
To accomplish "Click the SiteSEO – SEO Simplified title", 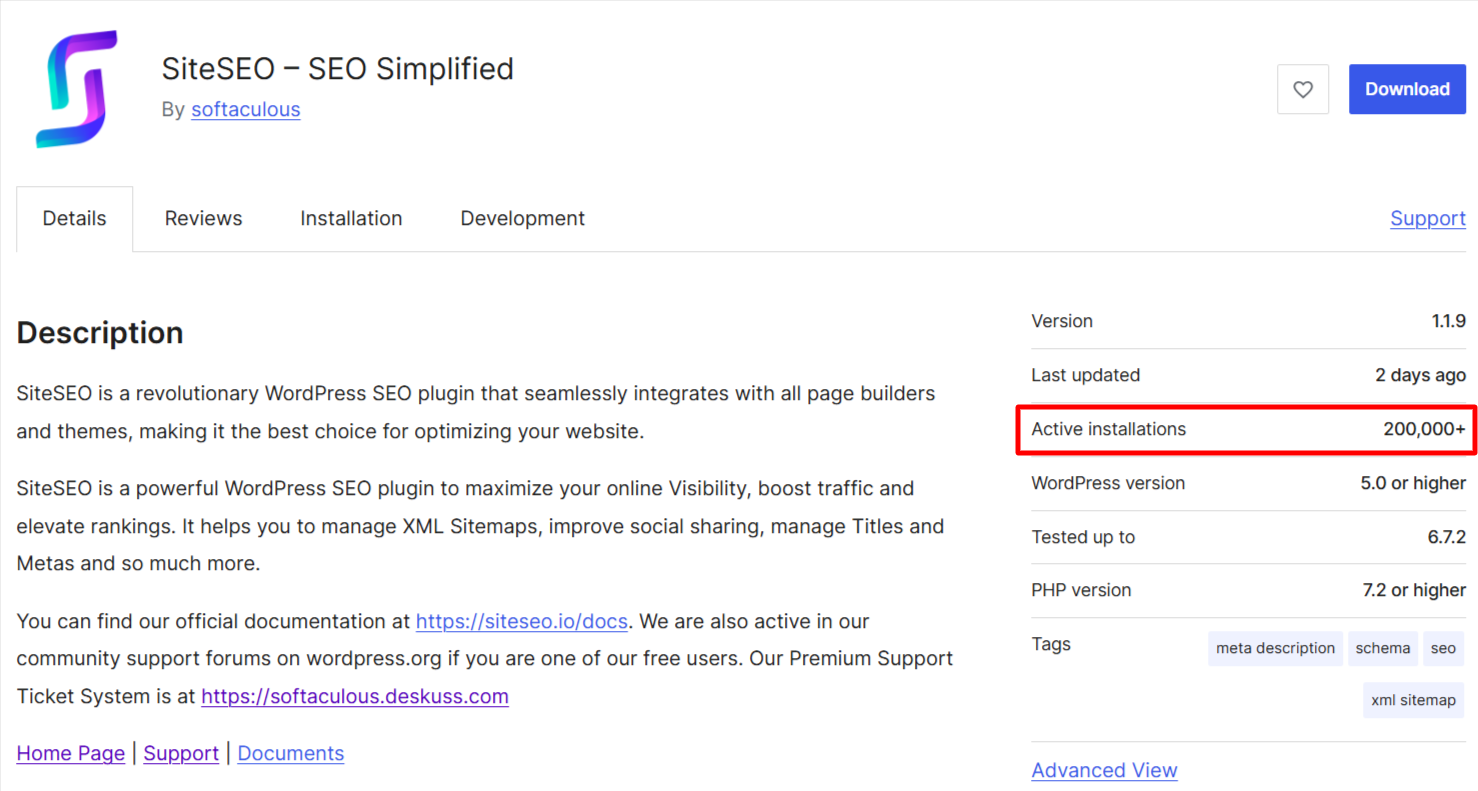I will [338, 69].
